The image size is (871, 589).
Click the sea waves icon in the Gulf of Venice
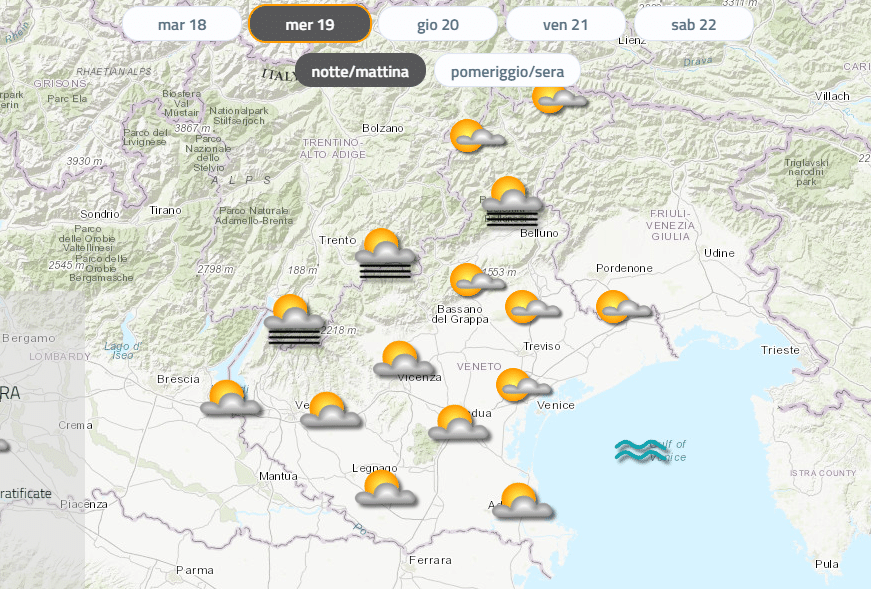pos(640,451)
